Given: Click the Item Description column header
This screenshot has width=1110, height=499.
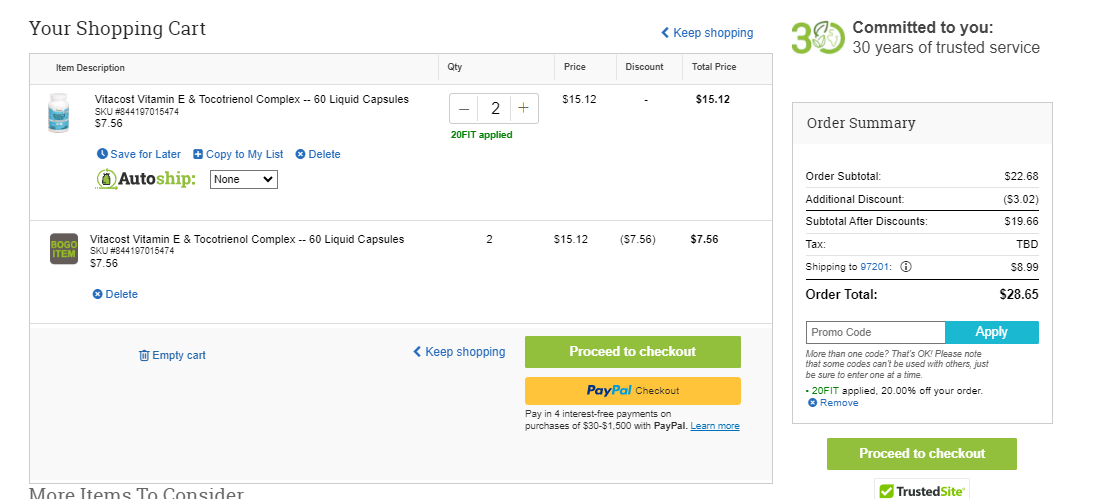Looking at the screenshot, I should [x=90, y=68].
